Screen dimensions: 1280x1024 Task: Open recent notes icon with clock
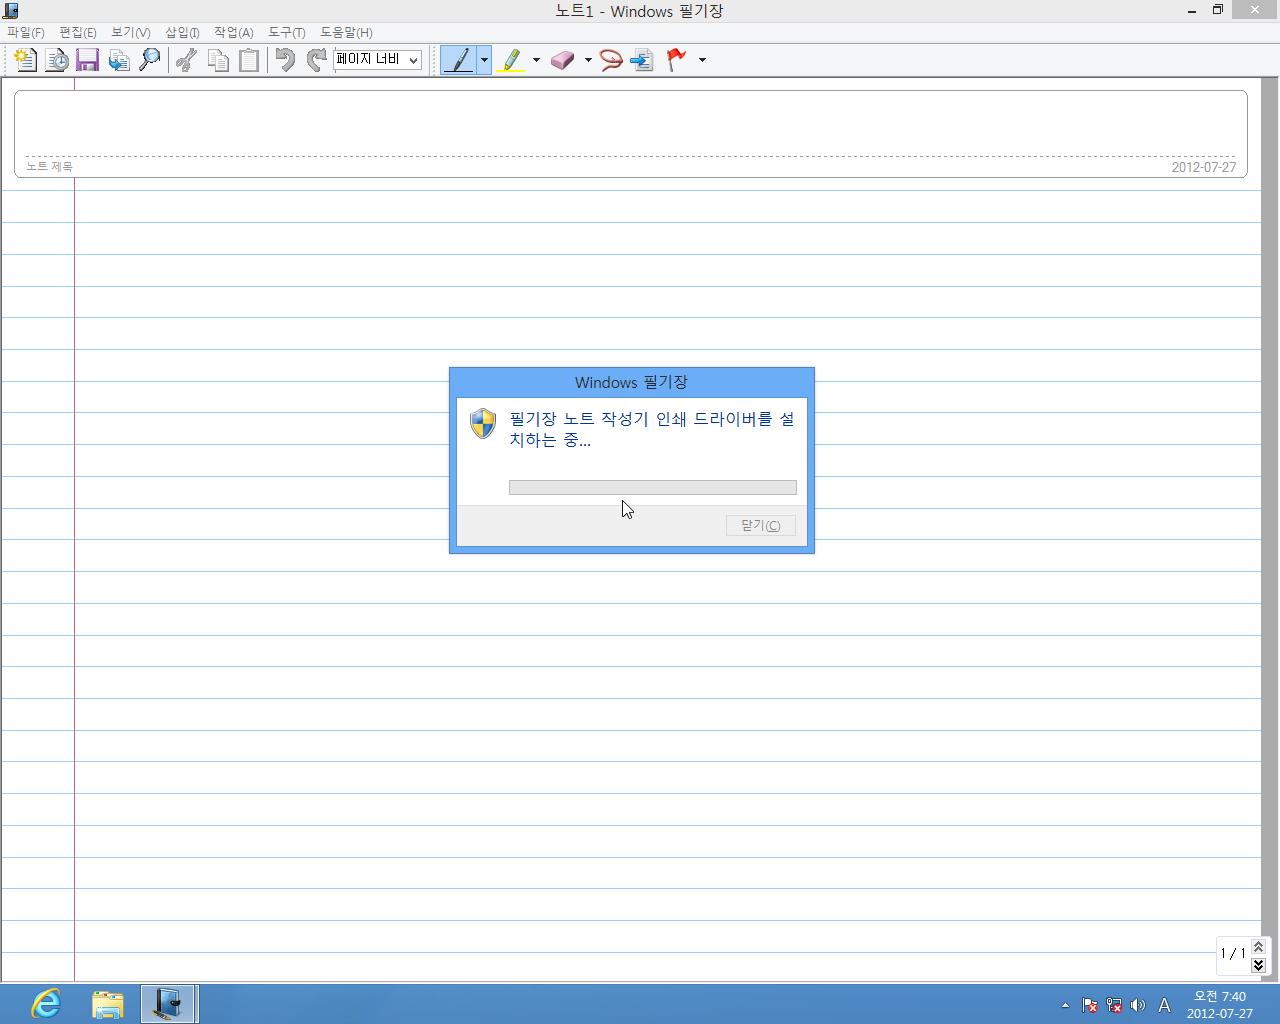tap(57, 60)
